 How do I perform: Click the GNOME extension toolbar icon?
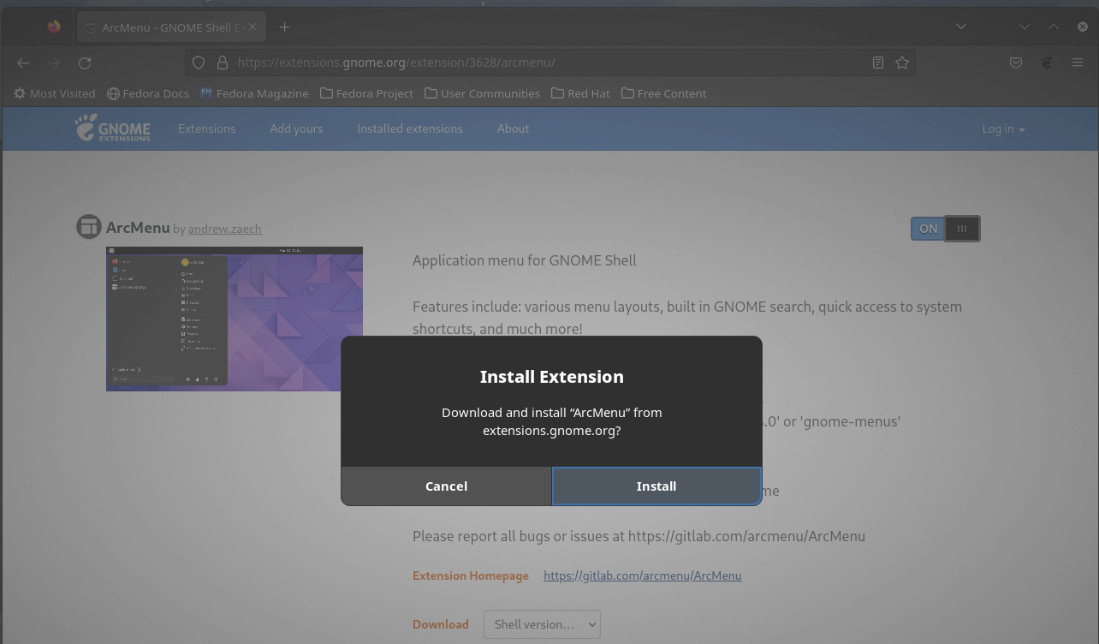coord(1046,62)
